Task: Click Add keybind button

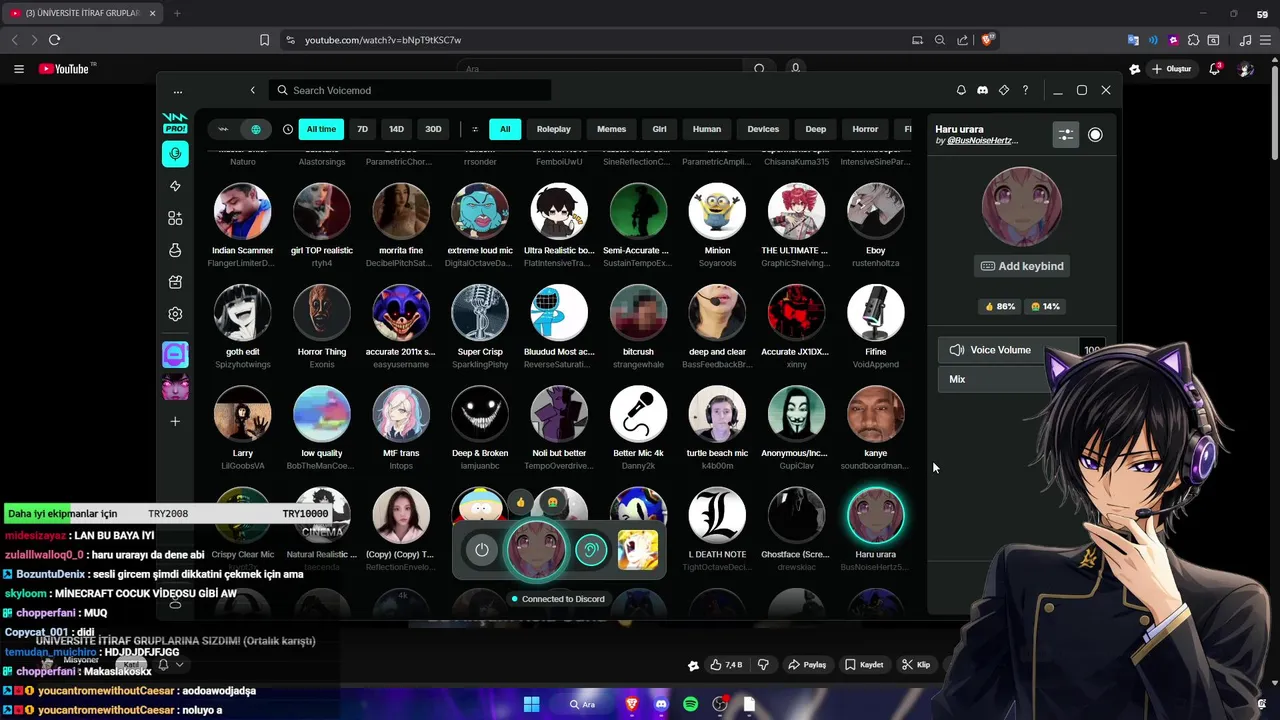Action: click(x=1022, y=266)
